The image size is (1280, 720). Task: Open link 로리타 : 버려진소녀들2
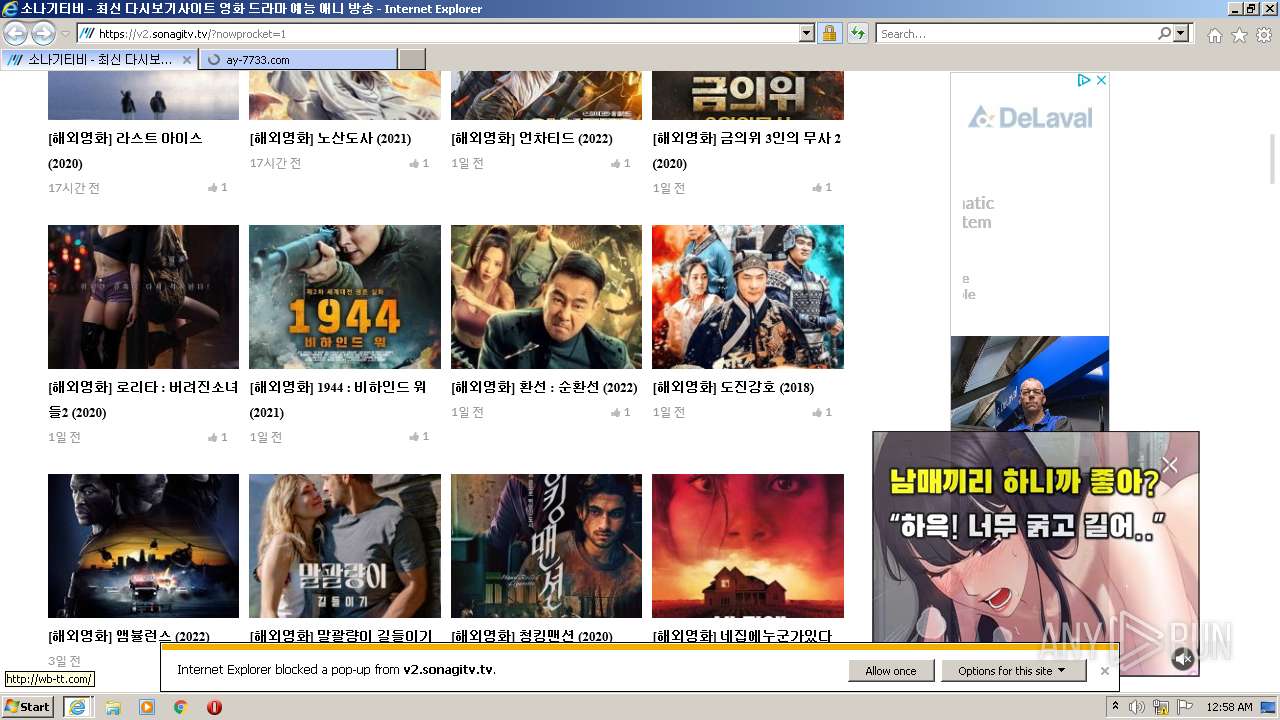click(143, 399)
